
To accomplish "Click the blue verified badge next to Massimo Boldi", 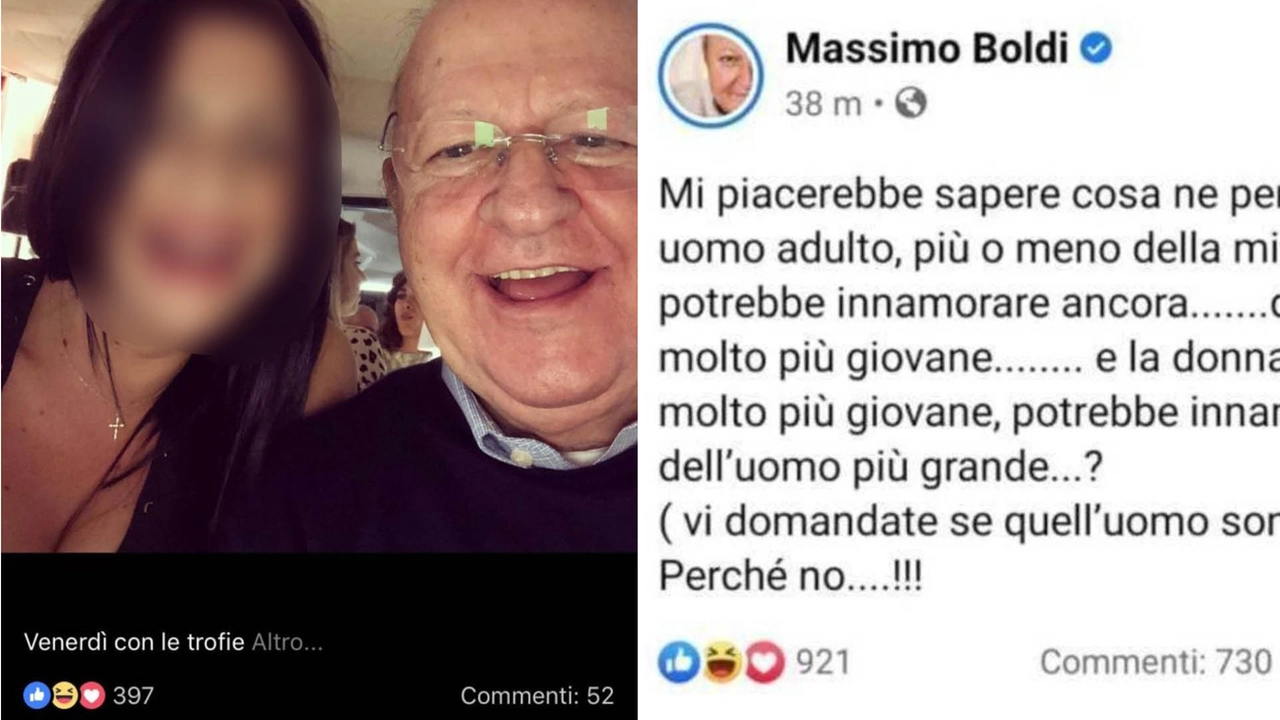I will click(x=1097, y=48).
